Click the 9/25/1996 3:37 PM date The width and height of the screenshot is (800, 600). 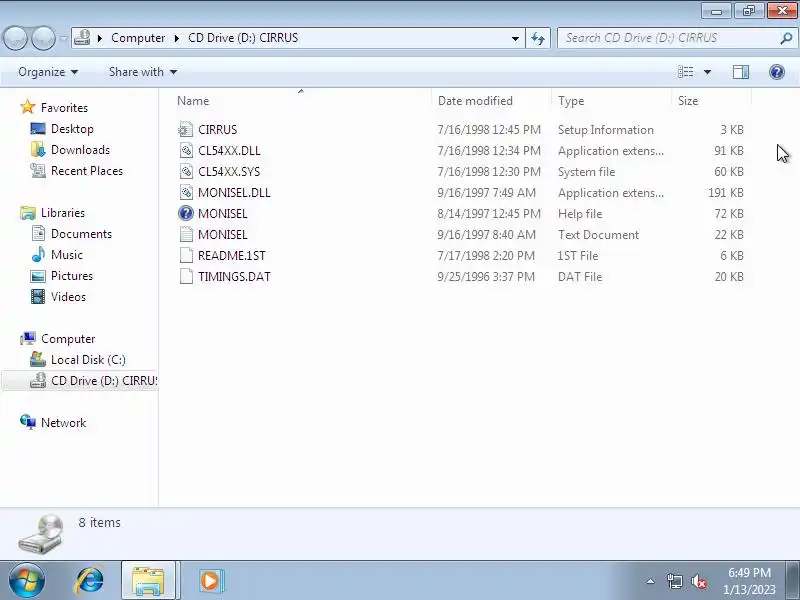486,276
